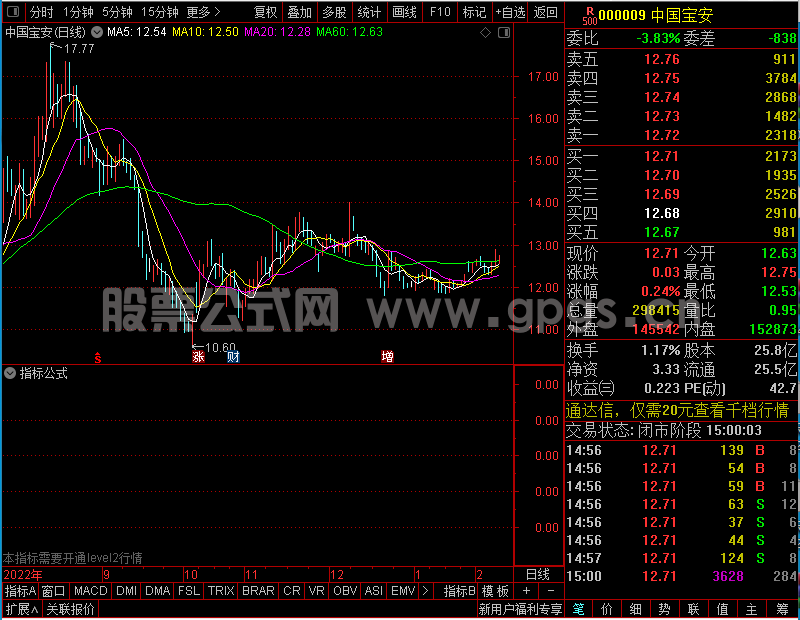Select the 笔 tick detail tab
The height and width of the screenshot is (620, 800).
[x=578, y=609]
